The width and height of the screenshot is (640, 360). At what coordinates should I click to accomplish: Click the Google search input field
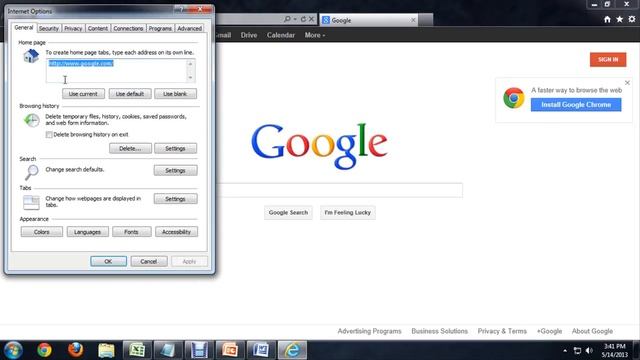click(x=340, y=190)
